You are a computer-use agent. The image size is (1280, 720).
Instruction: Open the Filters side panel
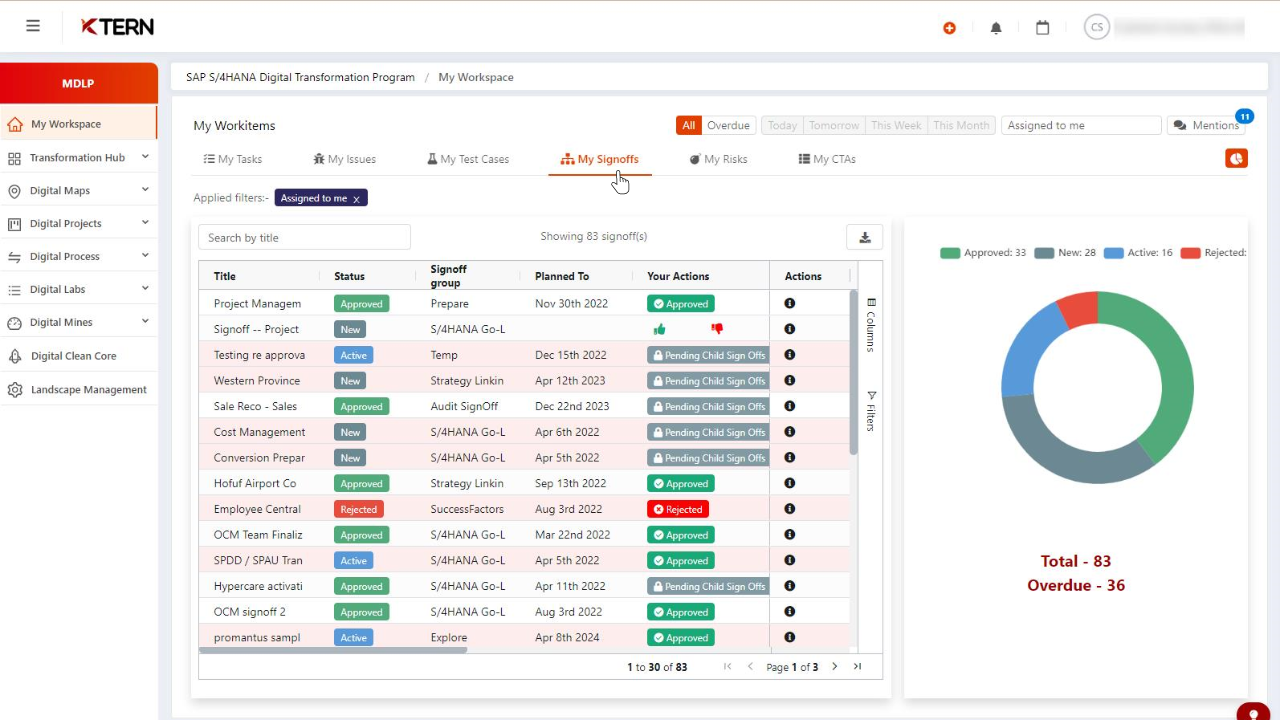point(870,411)
